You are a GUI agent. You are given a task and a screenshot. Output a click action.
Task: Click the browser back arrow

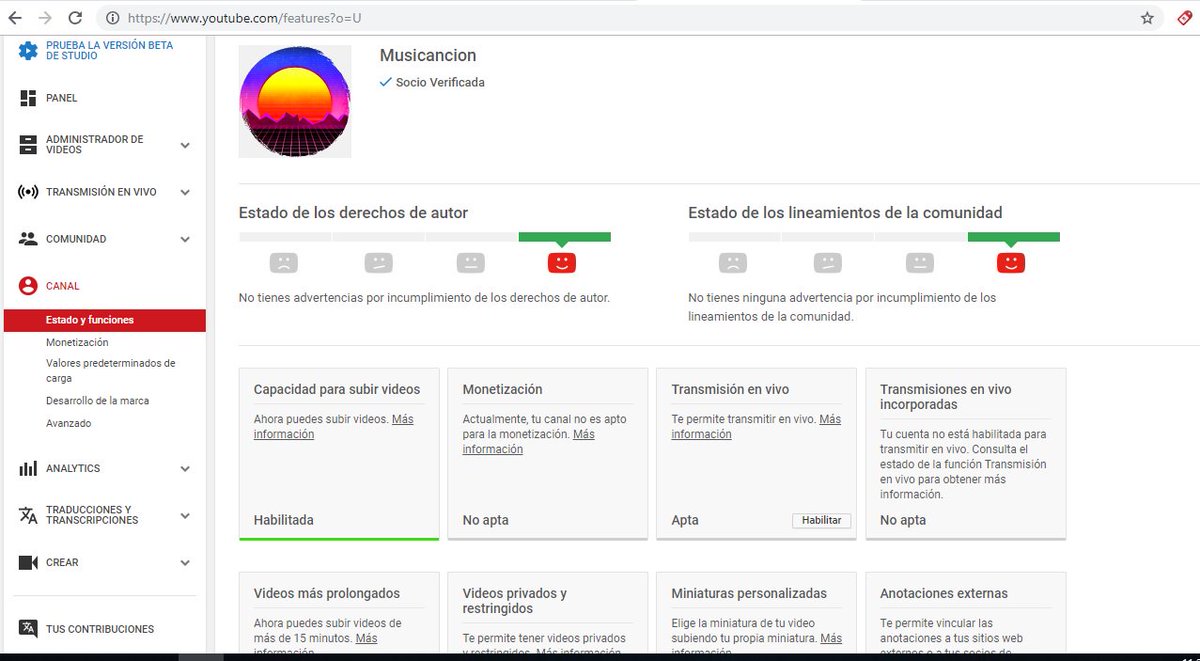coord(15,18)
